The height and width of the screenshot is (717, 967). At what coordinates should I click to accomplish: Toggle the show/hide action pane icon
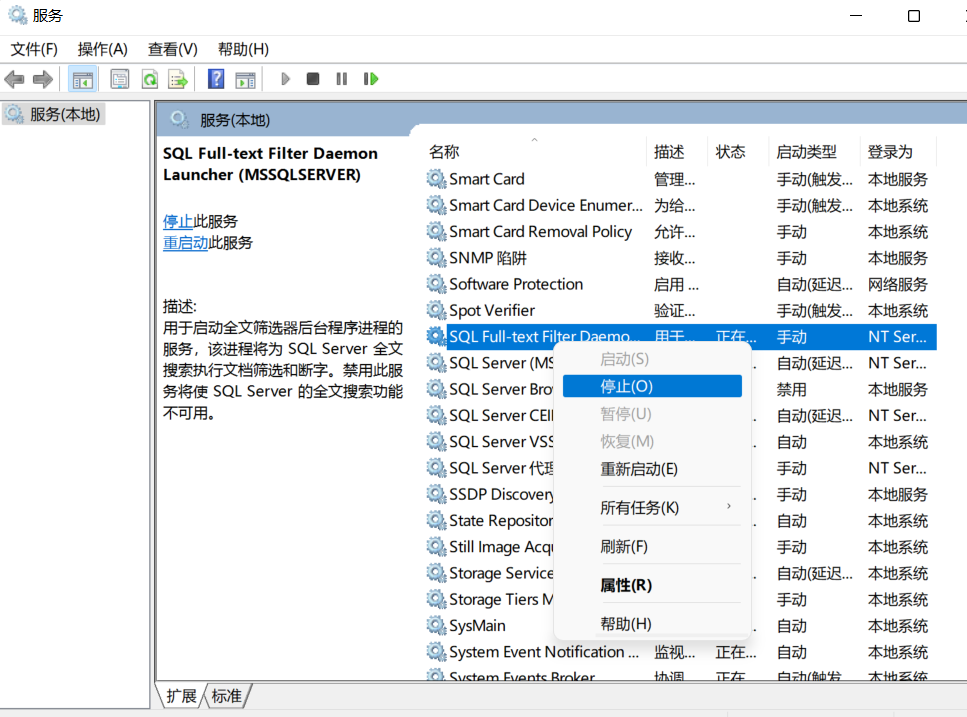(x=245, y=79)
